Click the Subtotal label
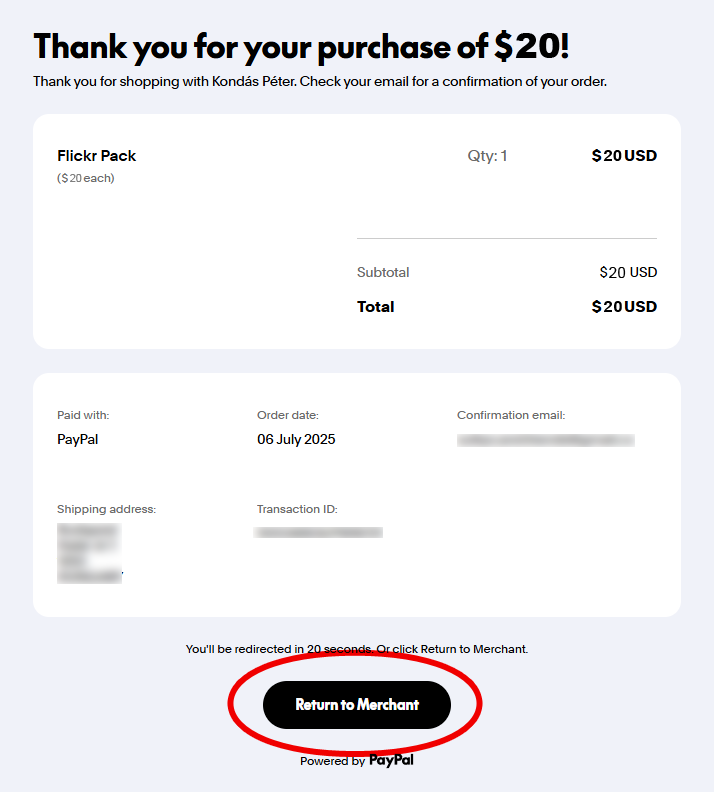The height and width of the screenshot is (792, 714). pyautogui.click(x=383, y=273)
